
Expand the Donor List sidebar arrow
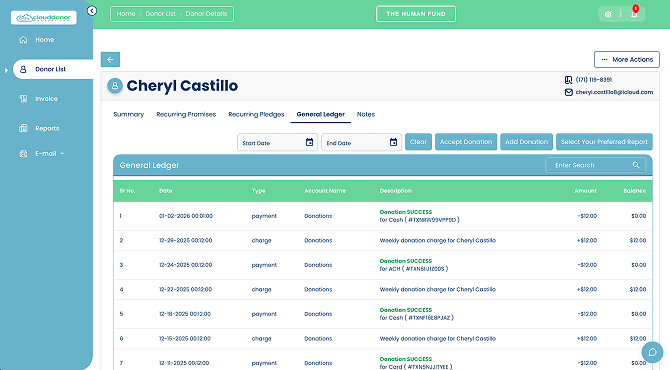click(x=6, y=70)
